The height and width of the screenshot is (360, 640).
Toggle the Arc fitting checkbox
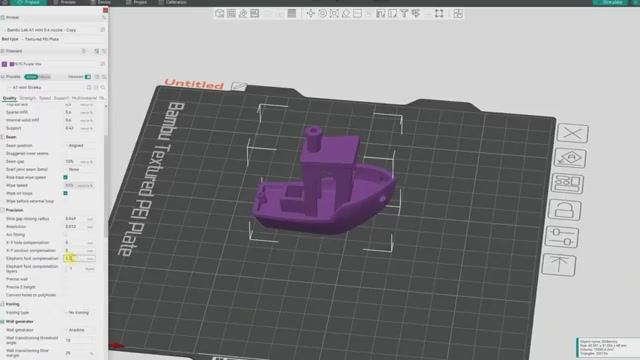click(65, 235)
